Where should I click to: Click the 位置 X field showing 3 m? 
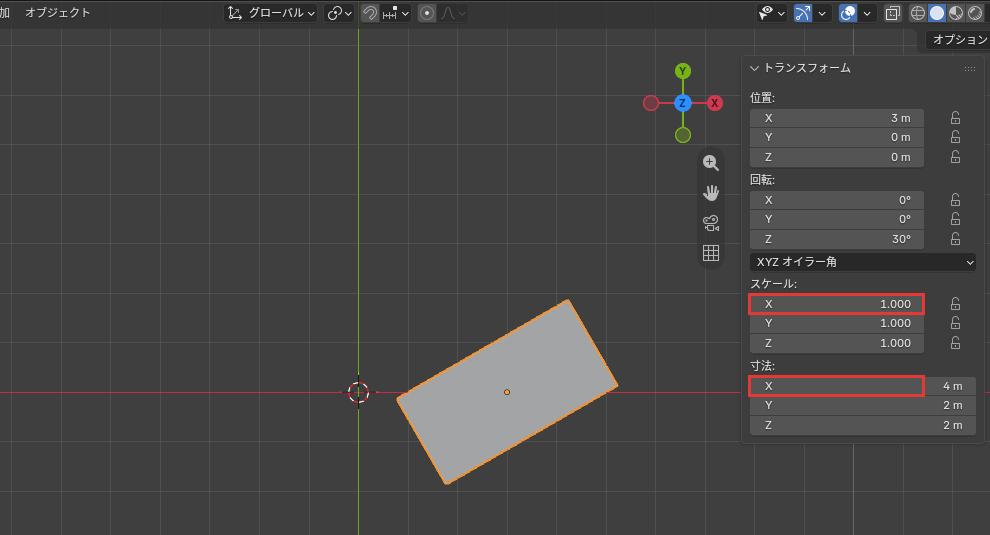[837, 118]
